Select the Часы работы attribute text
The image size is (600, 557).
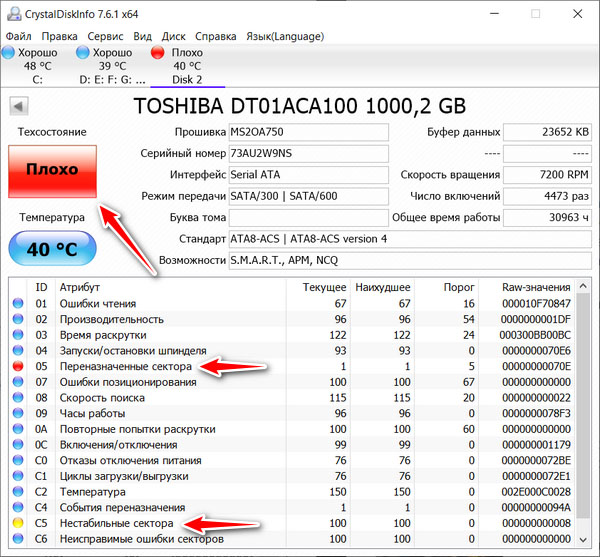point(92,414)
